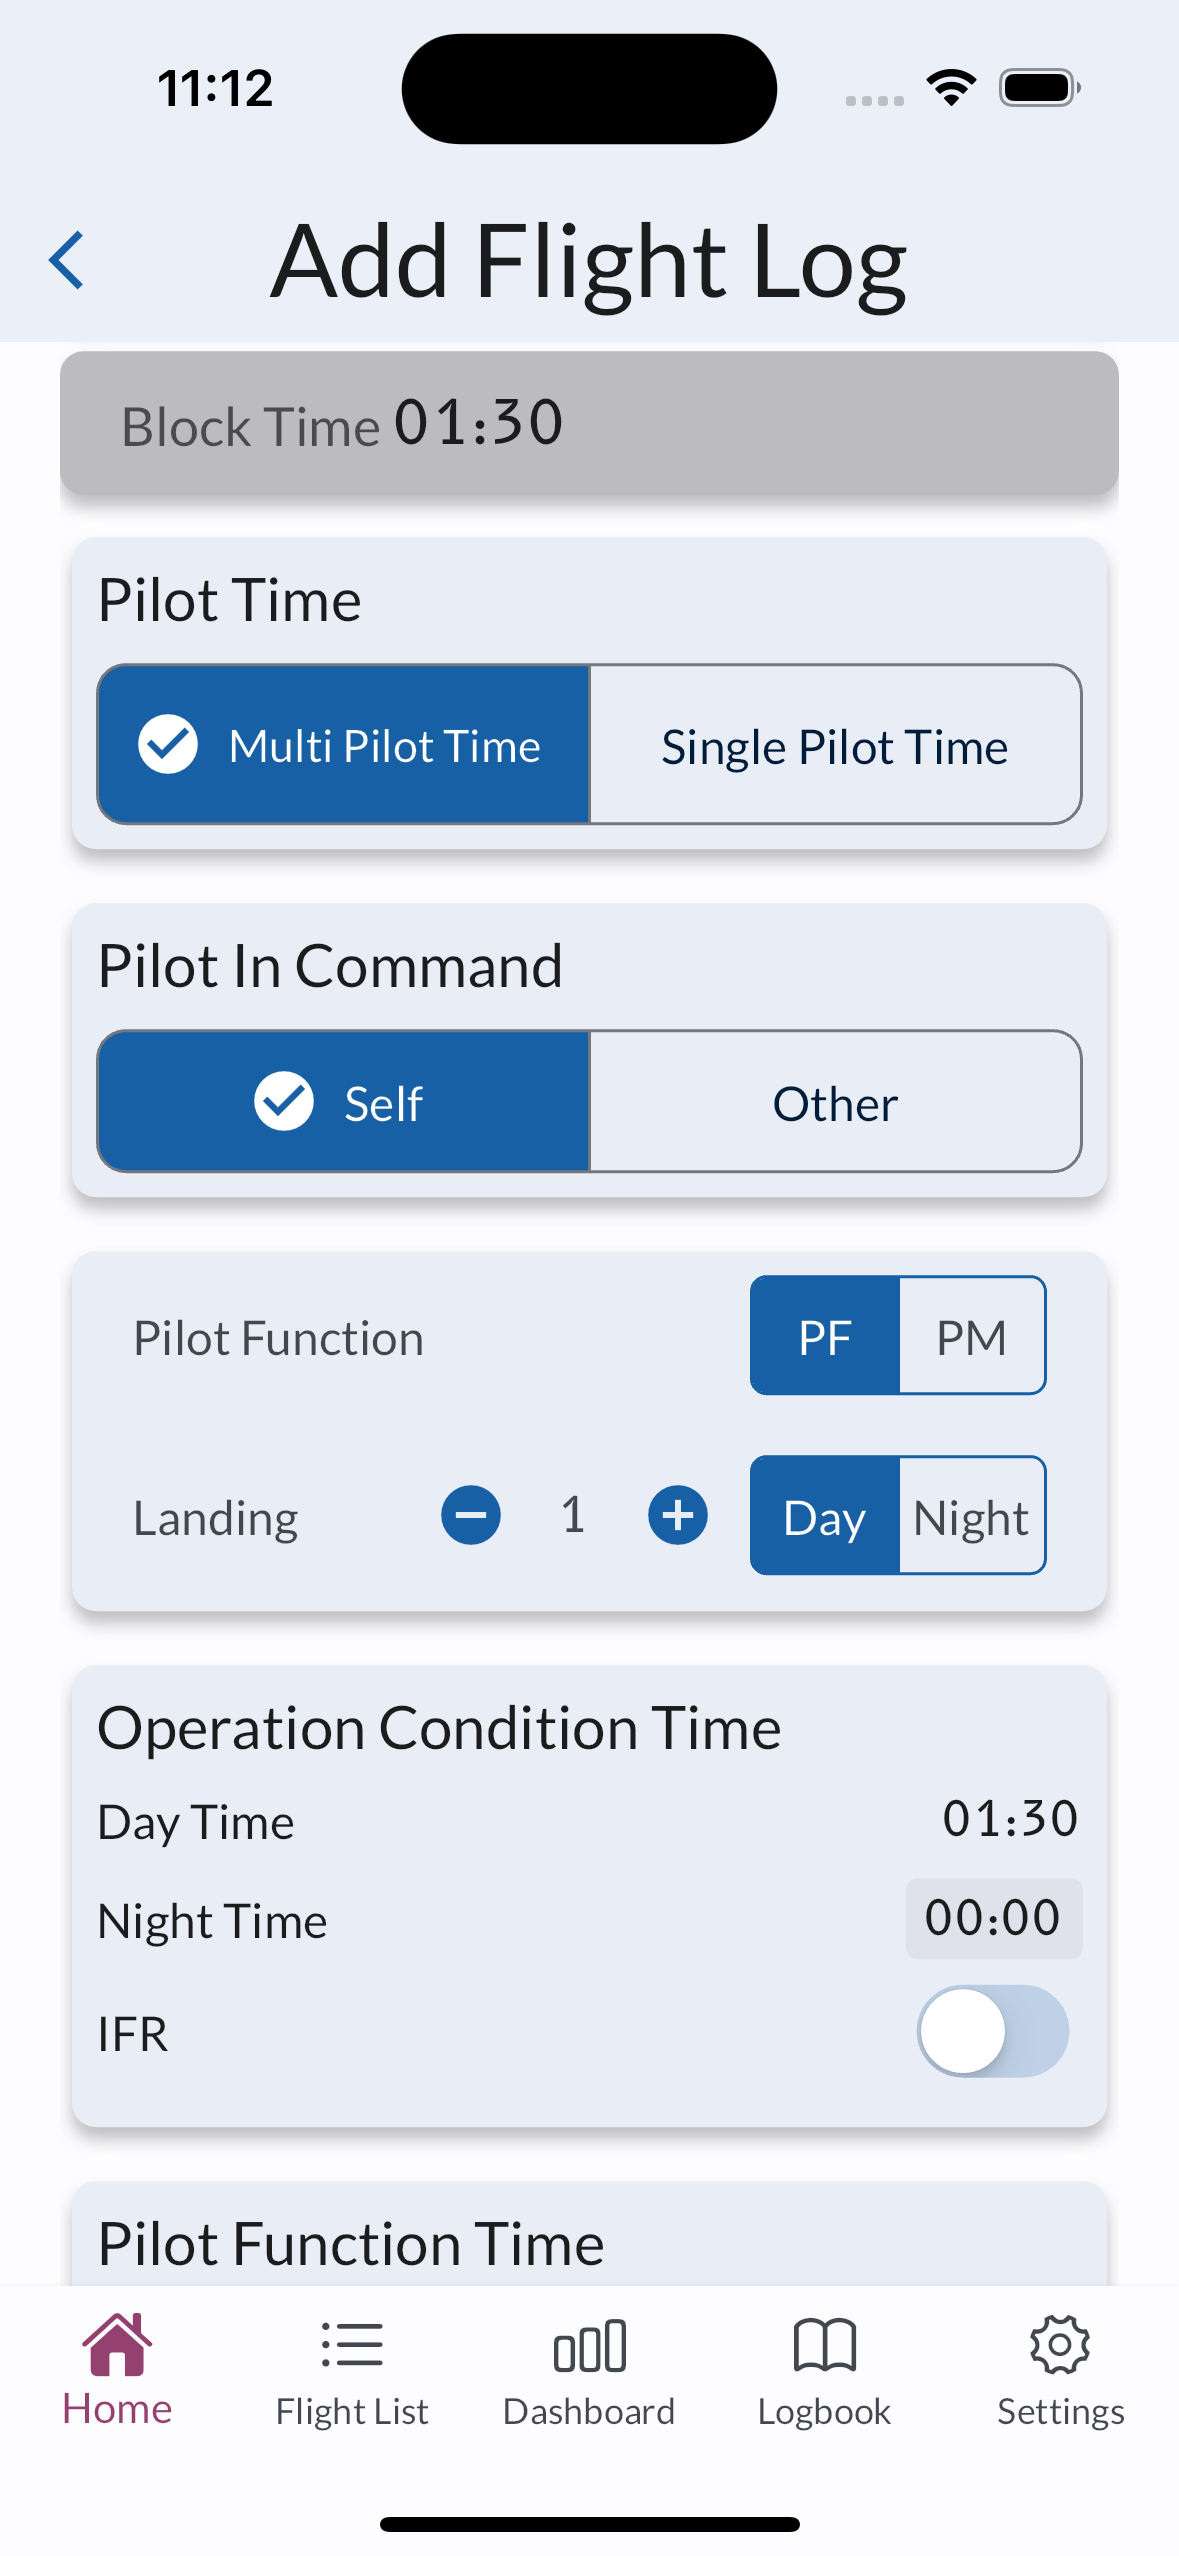Edit the Night Time value field
Screen dimensions: 1179x2556
992,1918
